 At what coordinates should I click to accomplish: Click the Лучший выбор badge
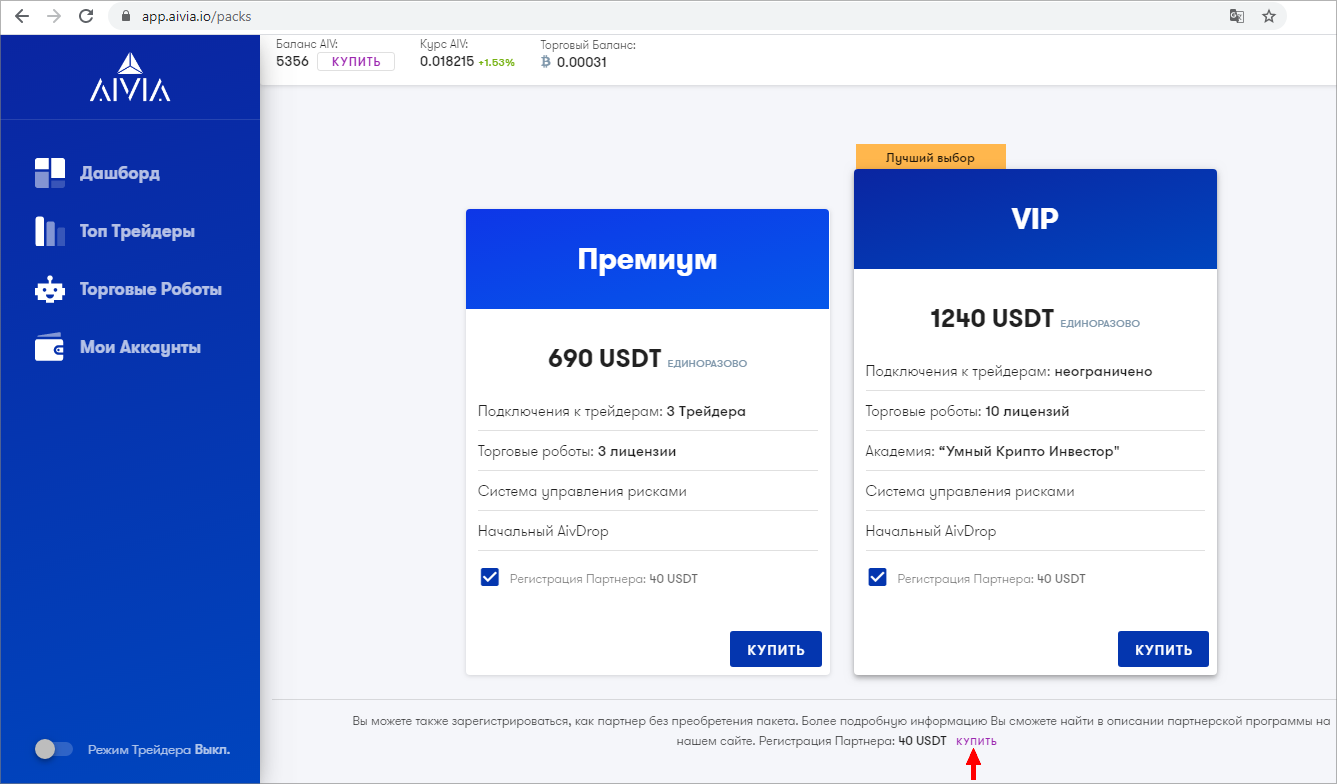click(930, 157)
